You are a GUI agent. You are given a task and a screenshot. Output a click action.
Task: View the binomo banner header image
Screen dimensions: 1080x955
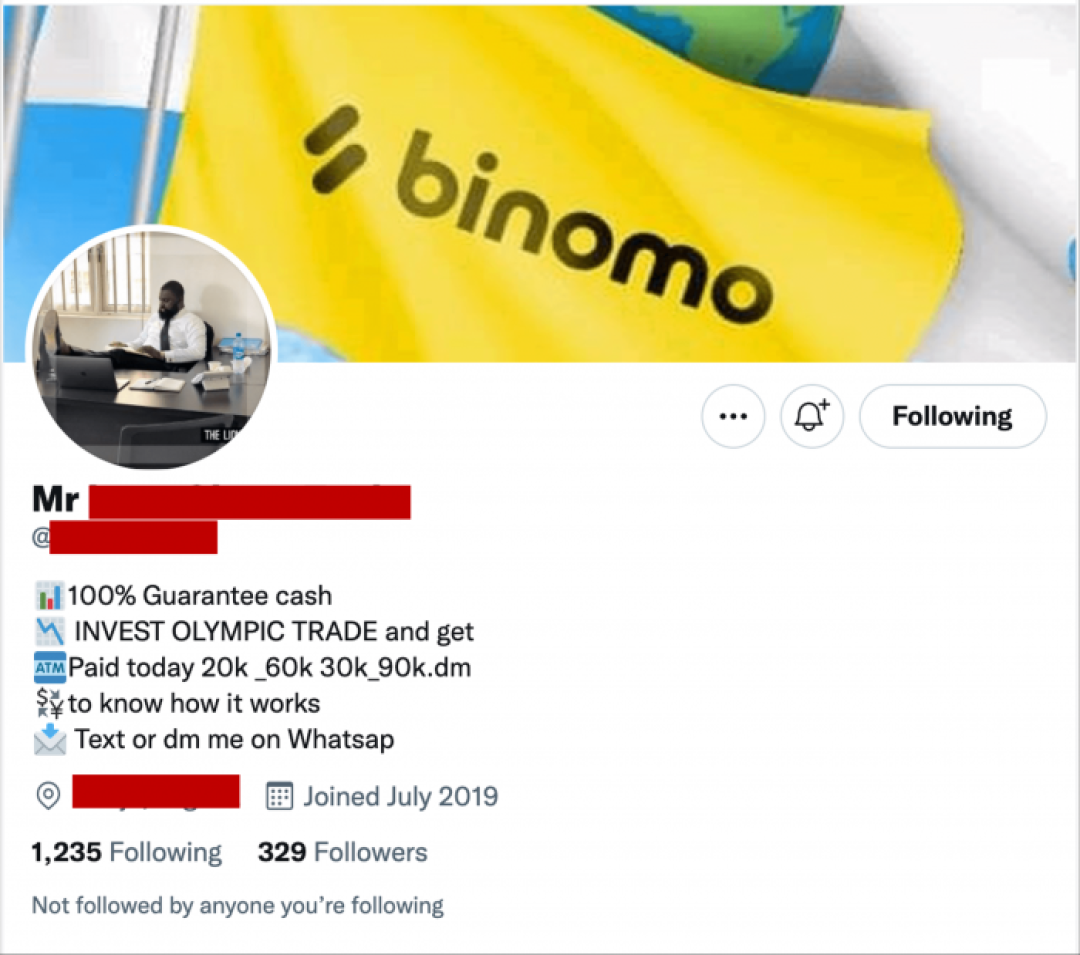(540, 182)
